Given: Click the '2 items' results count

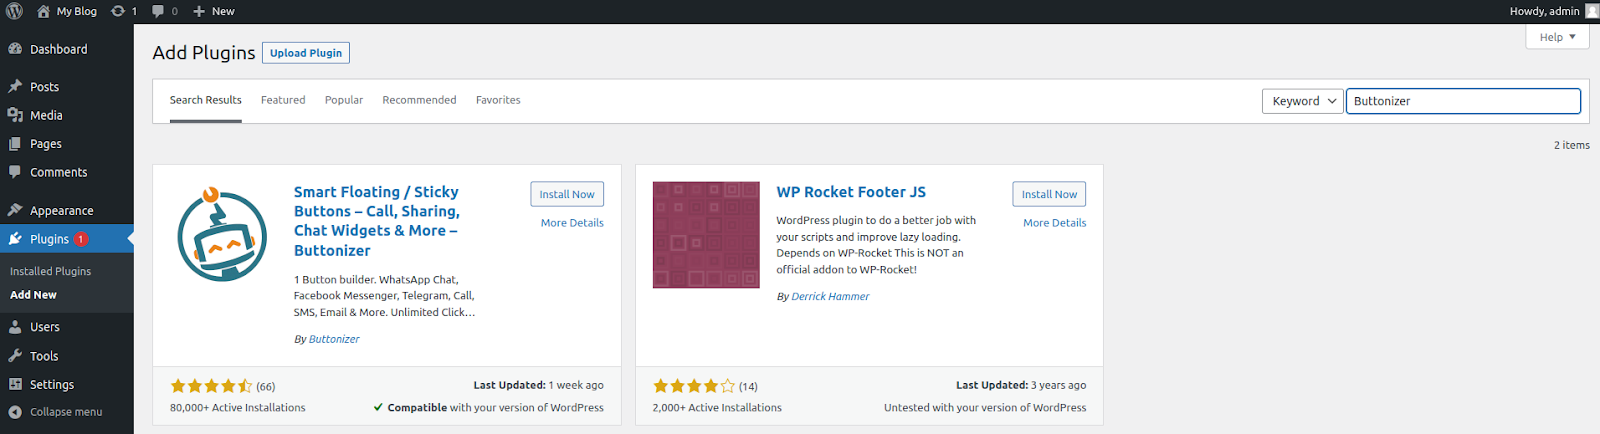Looking at the screenshot, I should point(1571,145).
